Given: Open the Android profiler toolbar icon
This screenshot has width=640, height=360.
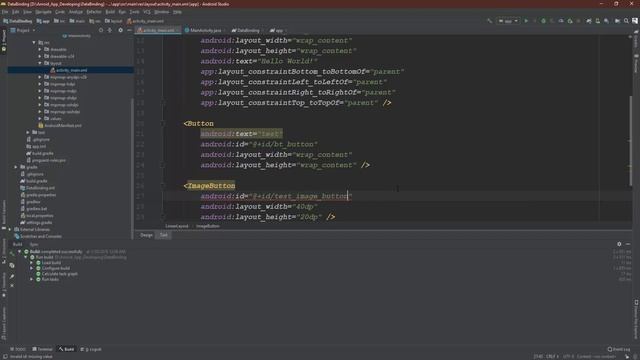Looking at the screenshot, I should [x=561, y=21].
